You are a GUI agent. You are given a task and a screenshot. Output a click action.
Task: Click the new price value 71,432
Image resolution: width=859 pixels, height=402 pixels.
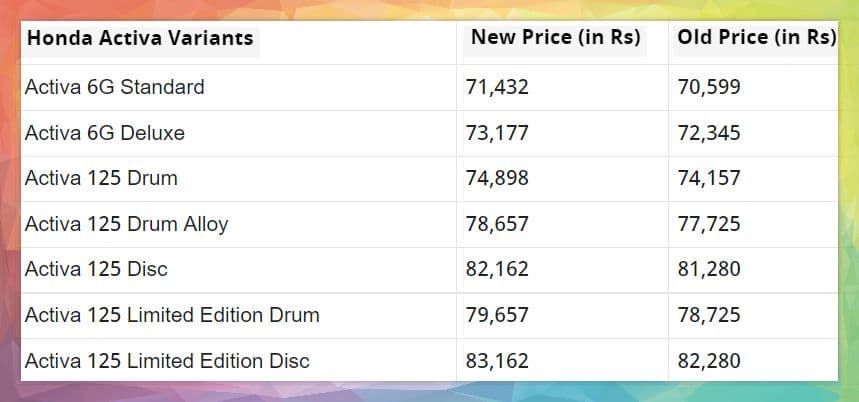coord(497,87)
